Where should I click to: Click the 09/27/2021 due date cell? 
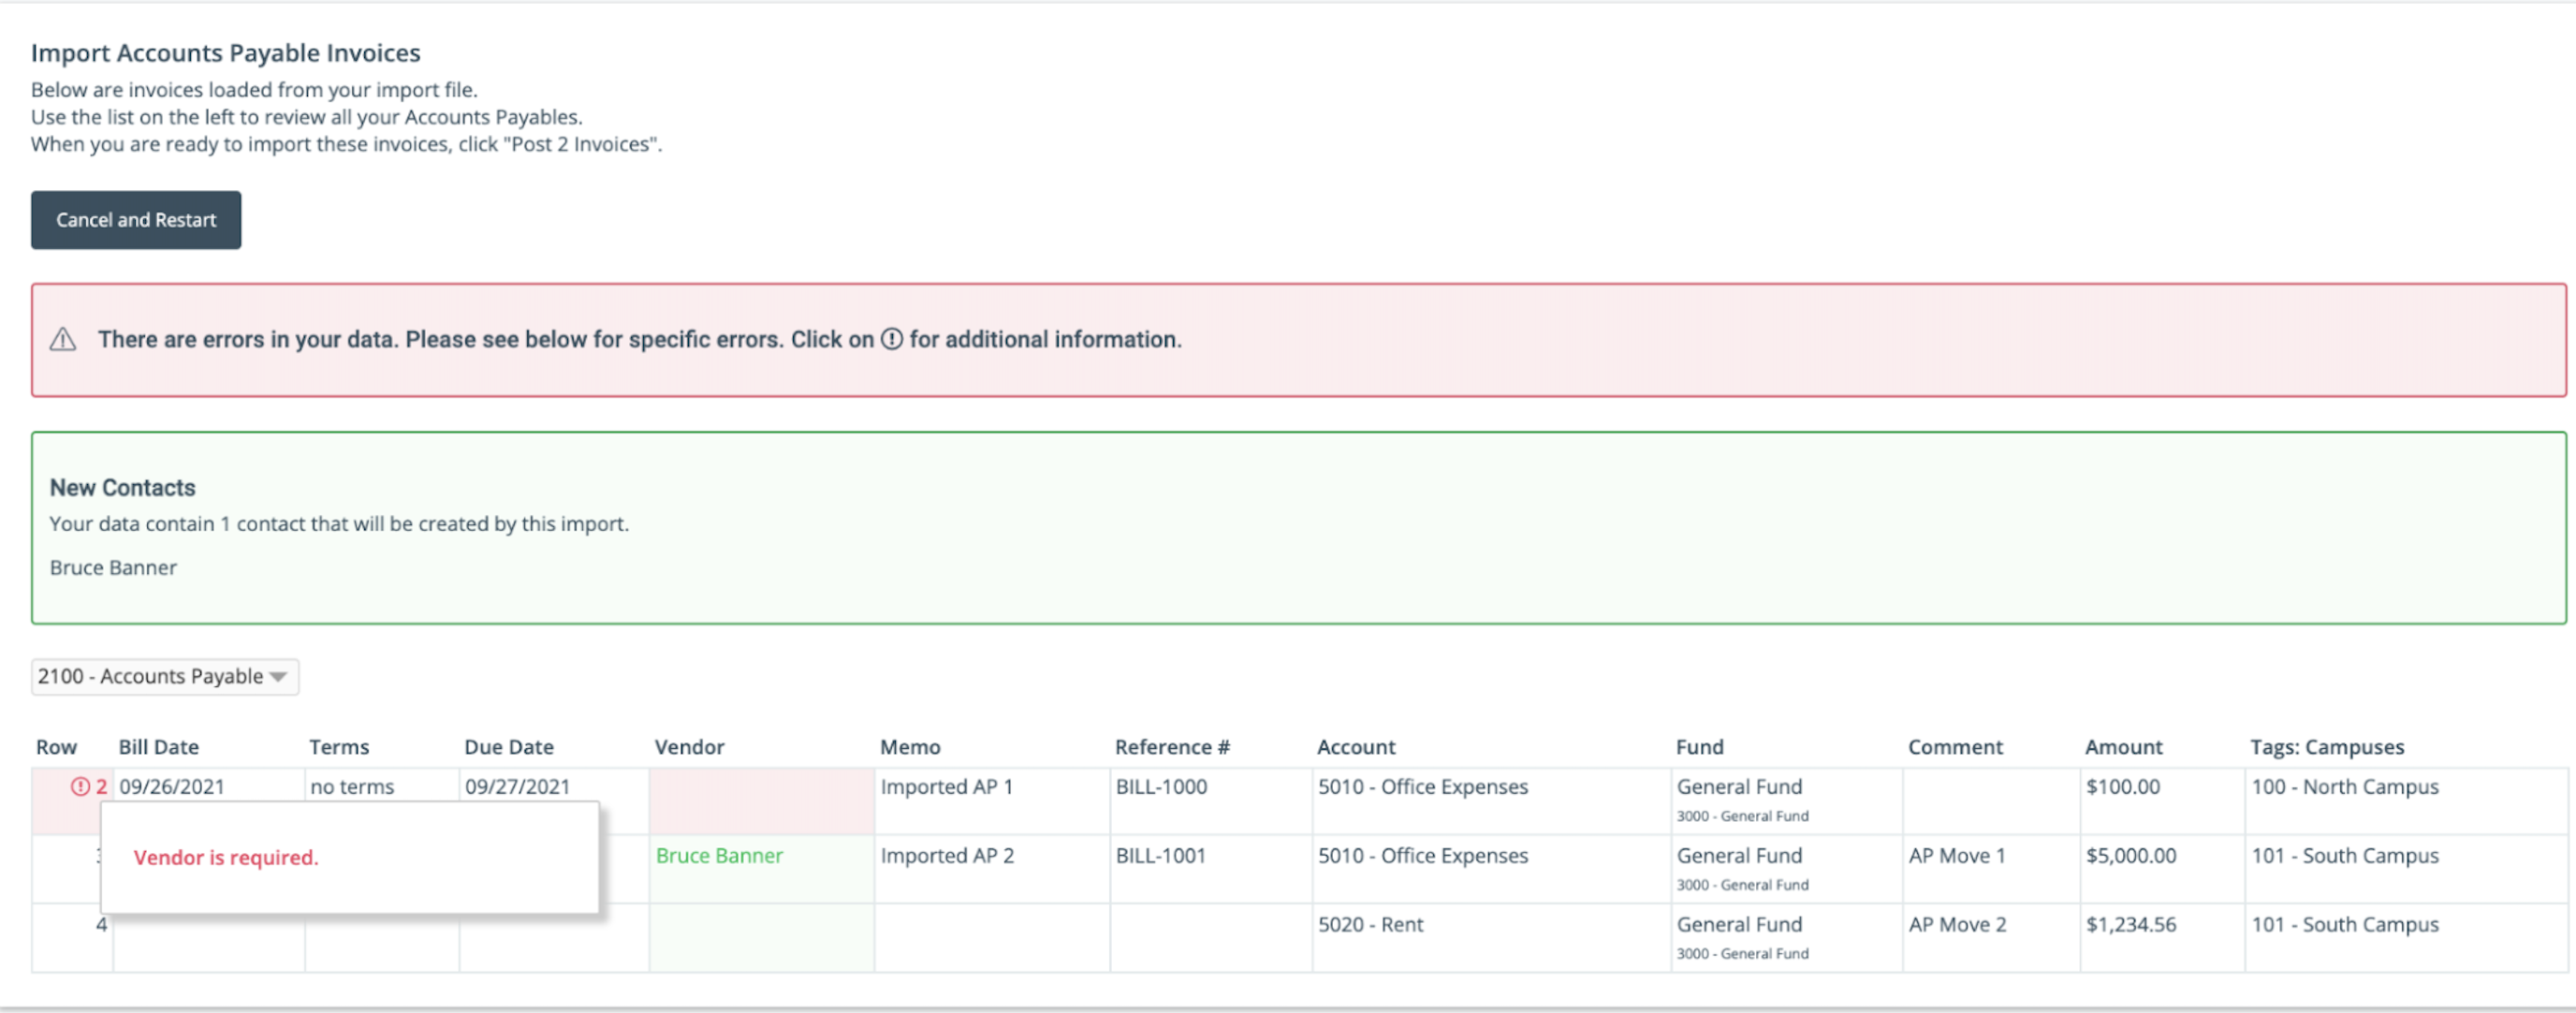pos(517,787)
